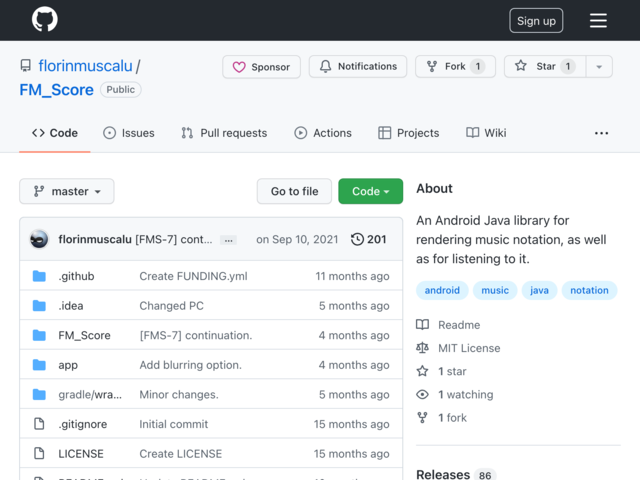Viewport: 640px width, 480px height.
Task: Click the Go to file button
Action: [294, 191]
